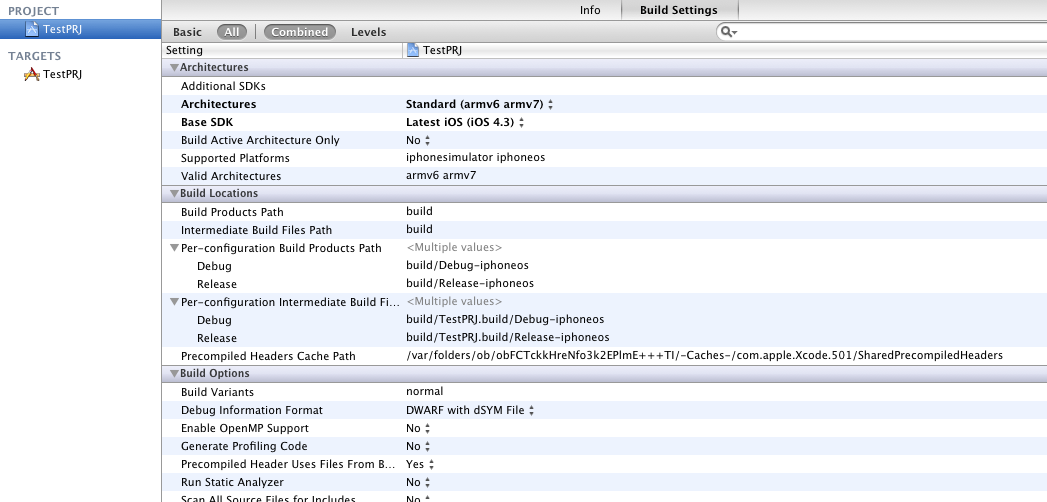Click 'build/TestPRJ.build/Debug-iphoneos' value

[505, 319]
